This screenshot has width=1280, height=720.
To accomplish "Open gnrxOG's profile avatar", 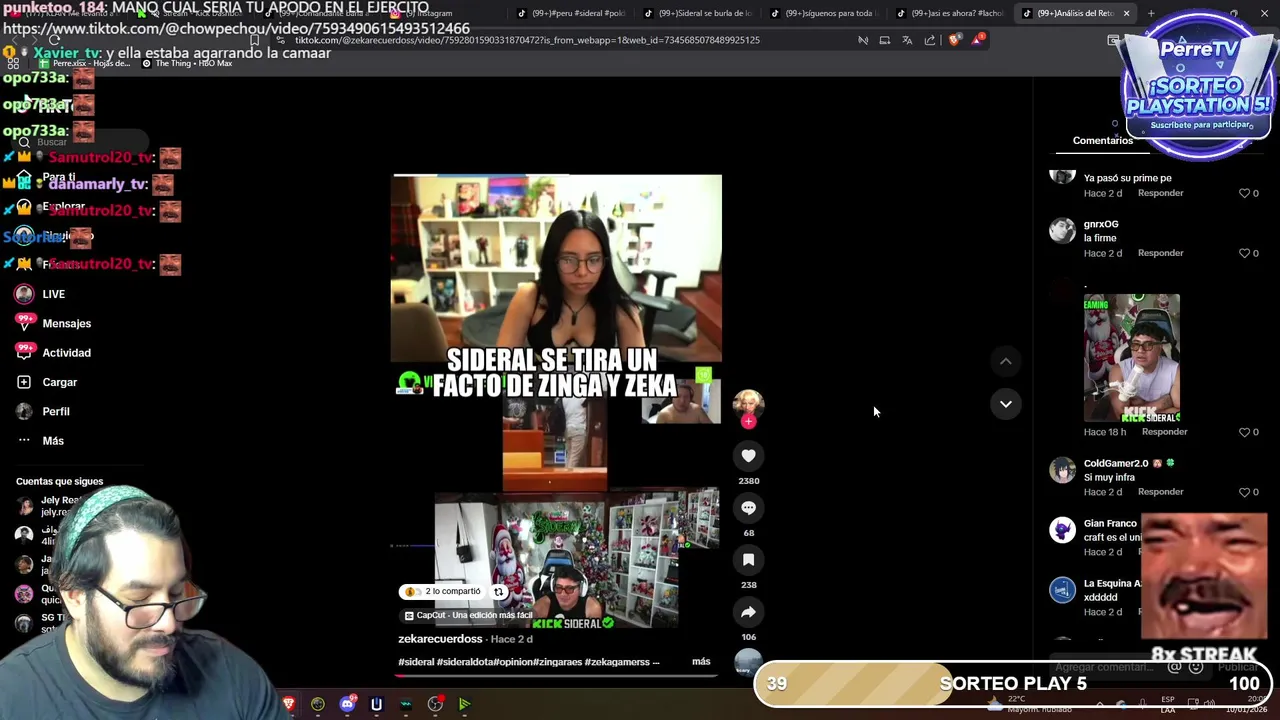I will click(1062, 230).
